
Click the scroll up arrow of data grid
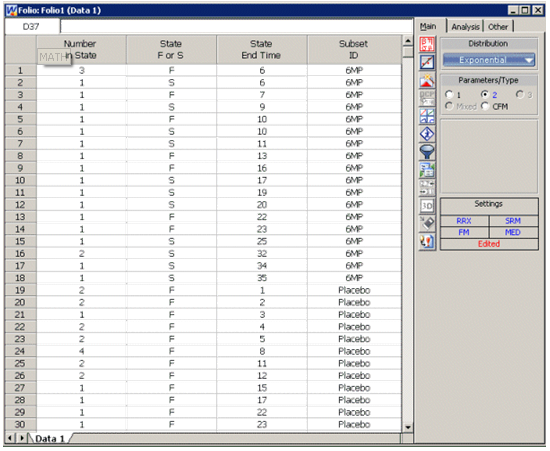click(408, 41)
